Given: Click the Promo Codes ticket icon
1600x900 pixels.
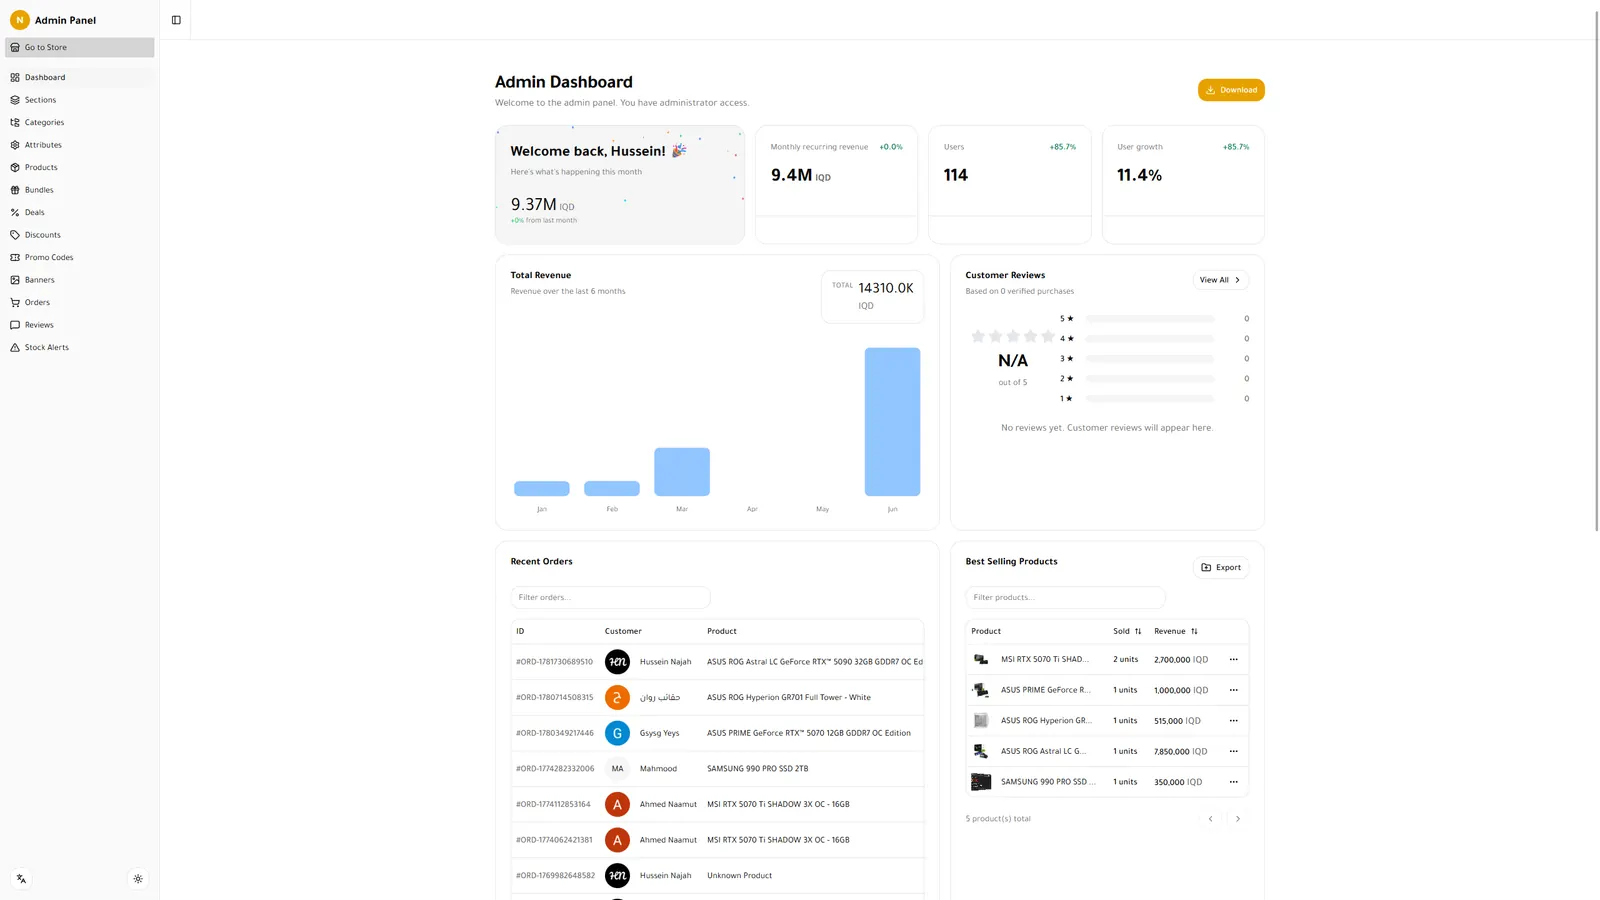Looking at the screenshot, I should pos(15,257).
